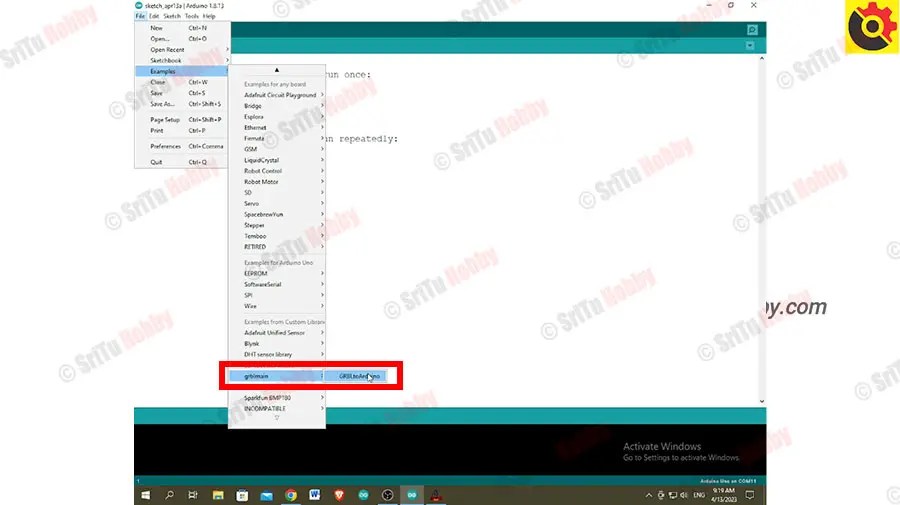Open the Edit menu

[x=154, y=16]
